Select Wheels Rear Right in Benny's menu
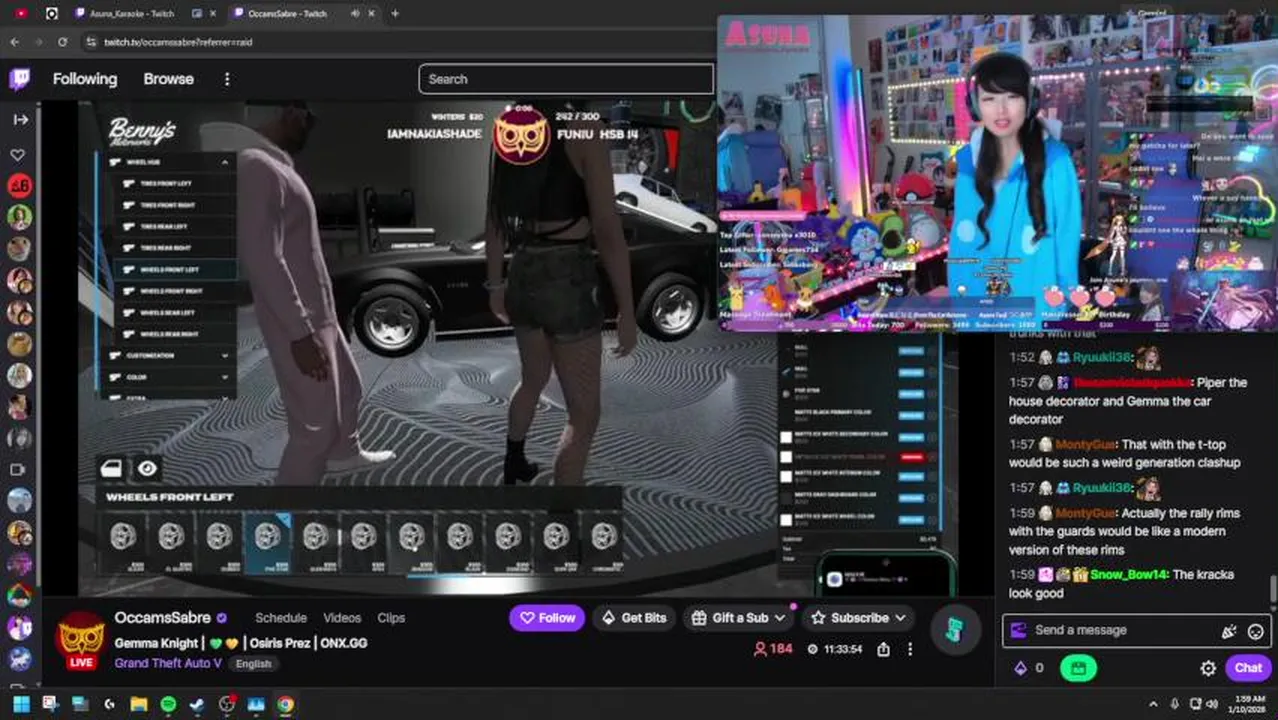The image size is (1278, 720). pyautogui.click(x=174, y=334)
